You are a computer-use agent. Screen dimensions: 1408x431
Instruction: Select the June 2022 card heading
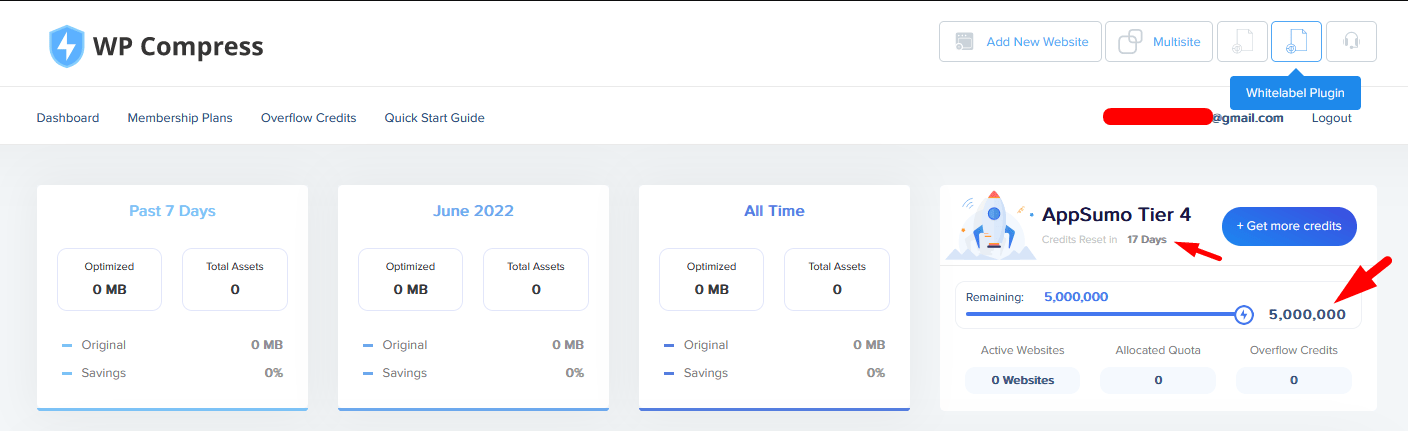(x=473, y=211)
